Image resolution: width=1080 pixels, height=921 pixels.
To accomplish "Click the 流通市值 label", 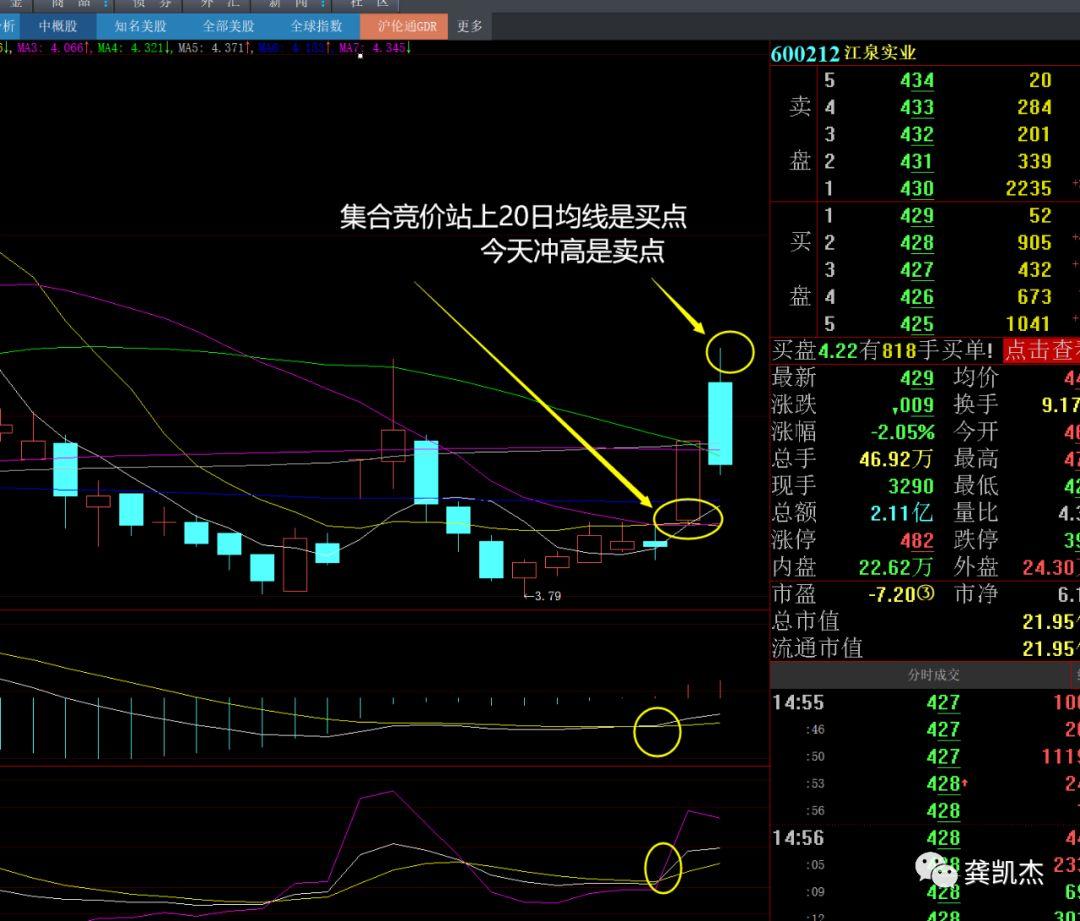I will pos(817,648).
